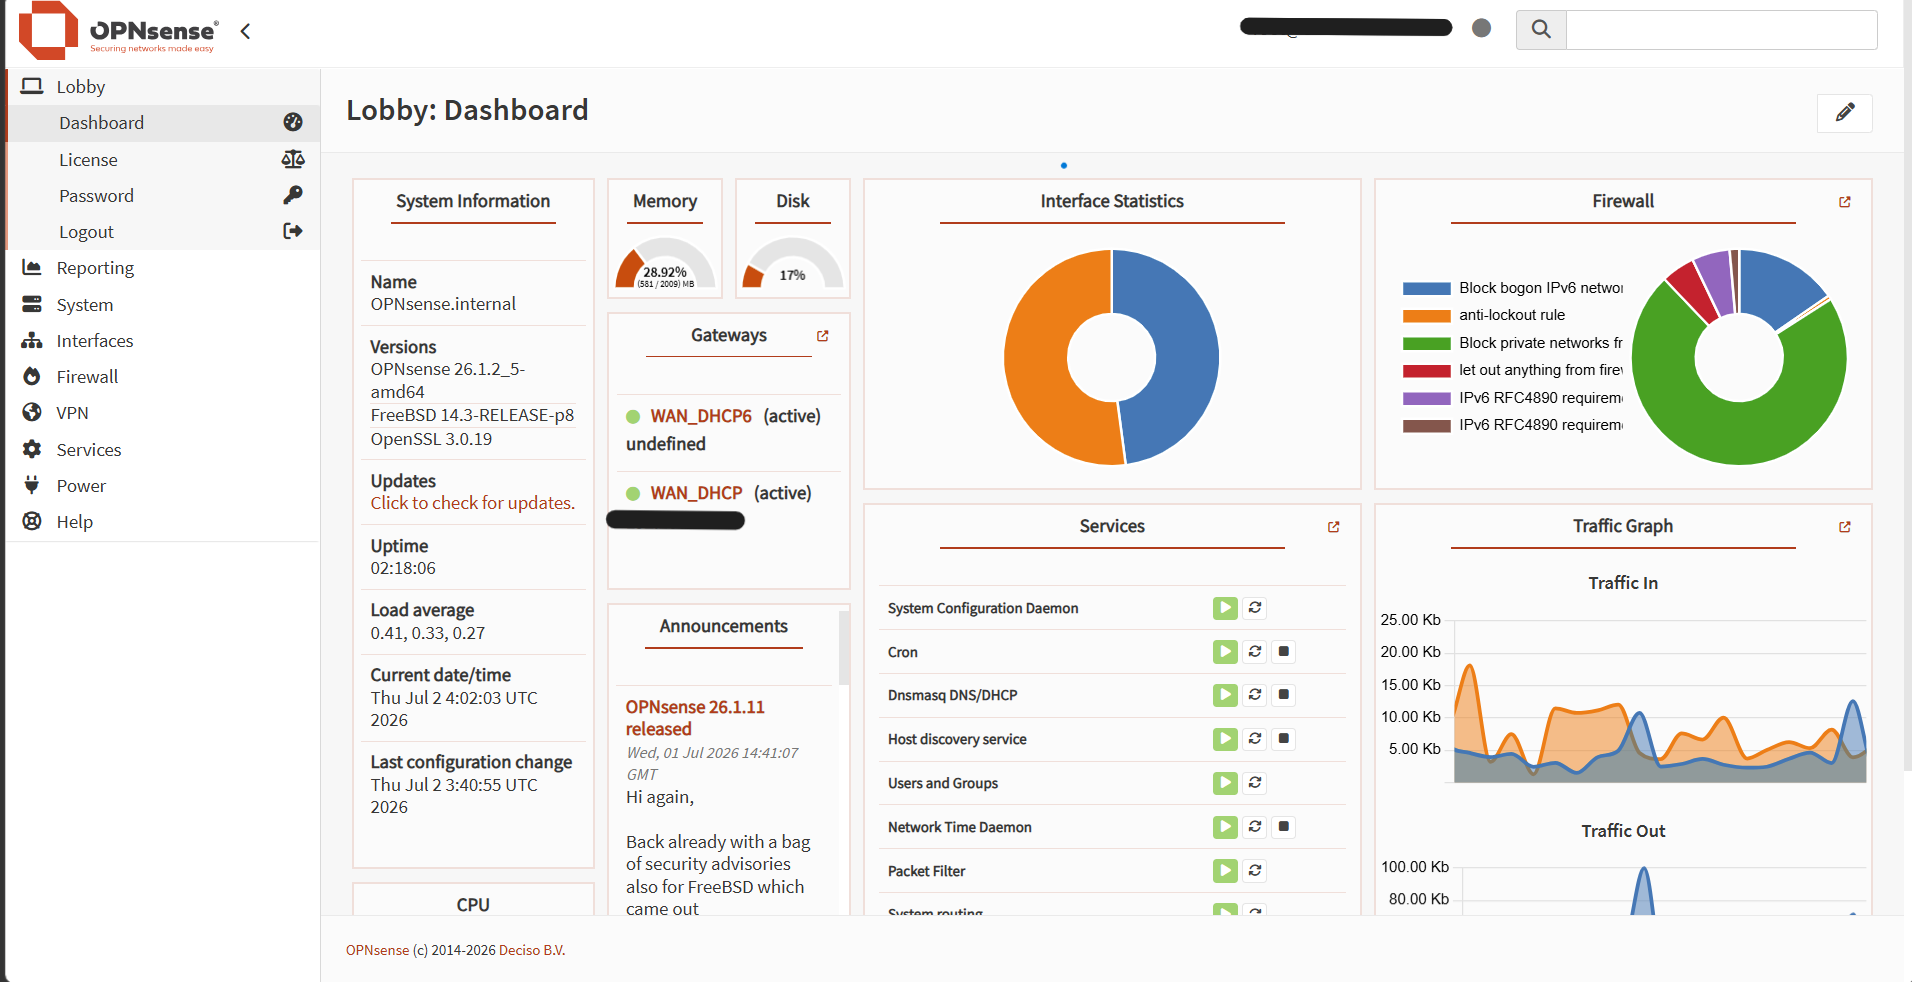Click to check for updates link

pyautogui.click(x=473, y=503)
